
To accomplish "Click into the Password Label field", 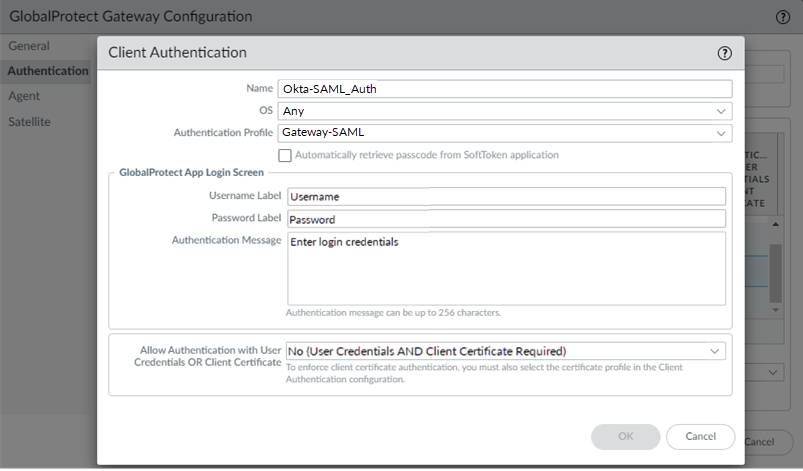I will (x=505, y=219).
